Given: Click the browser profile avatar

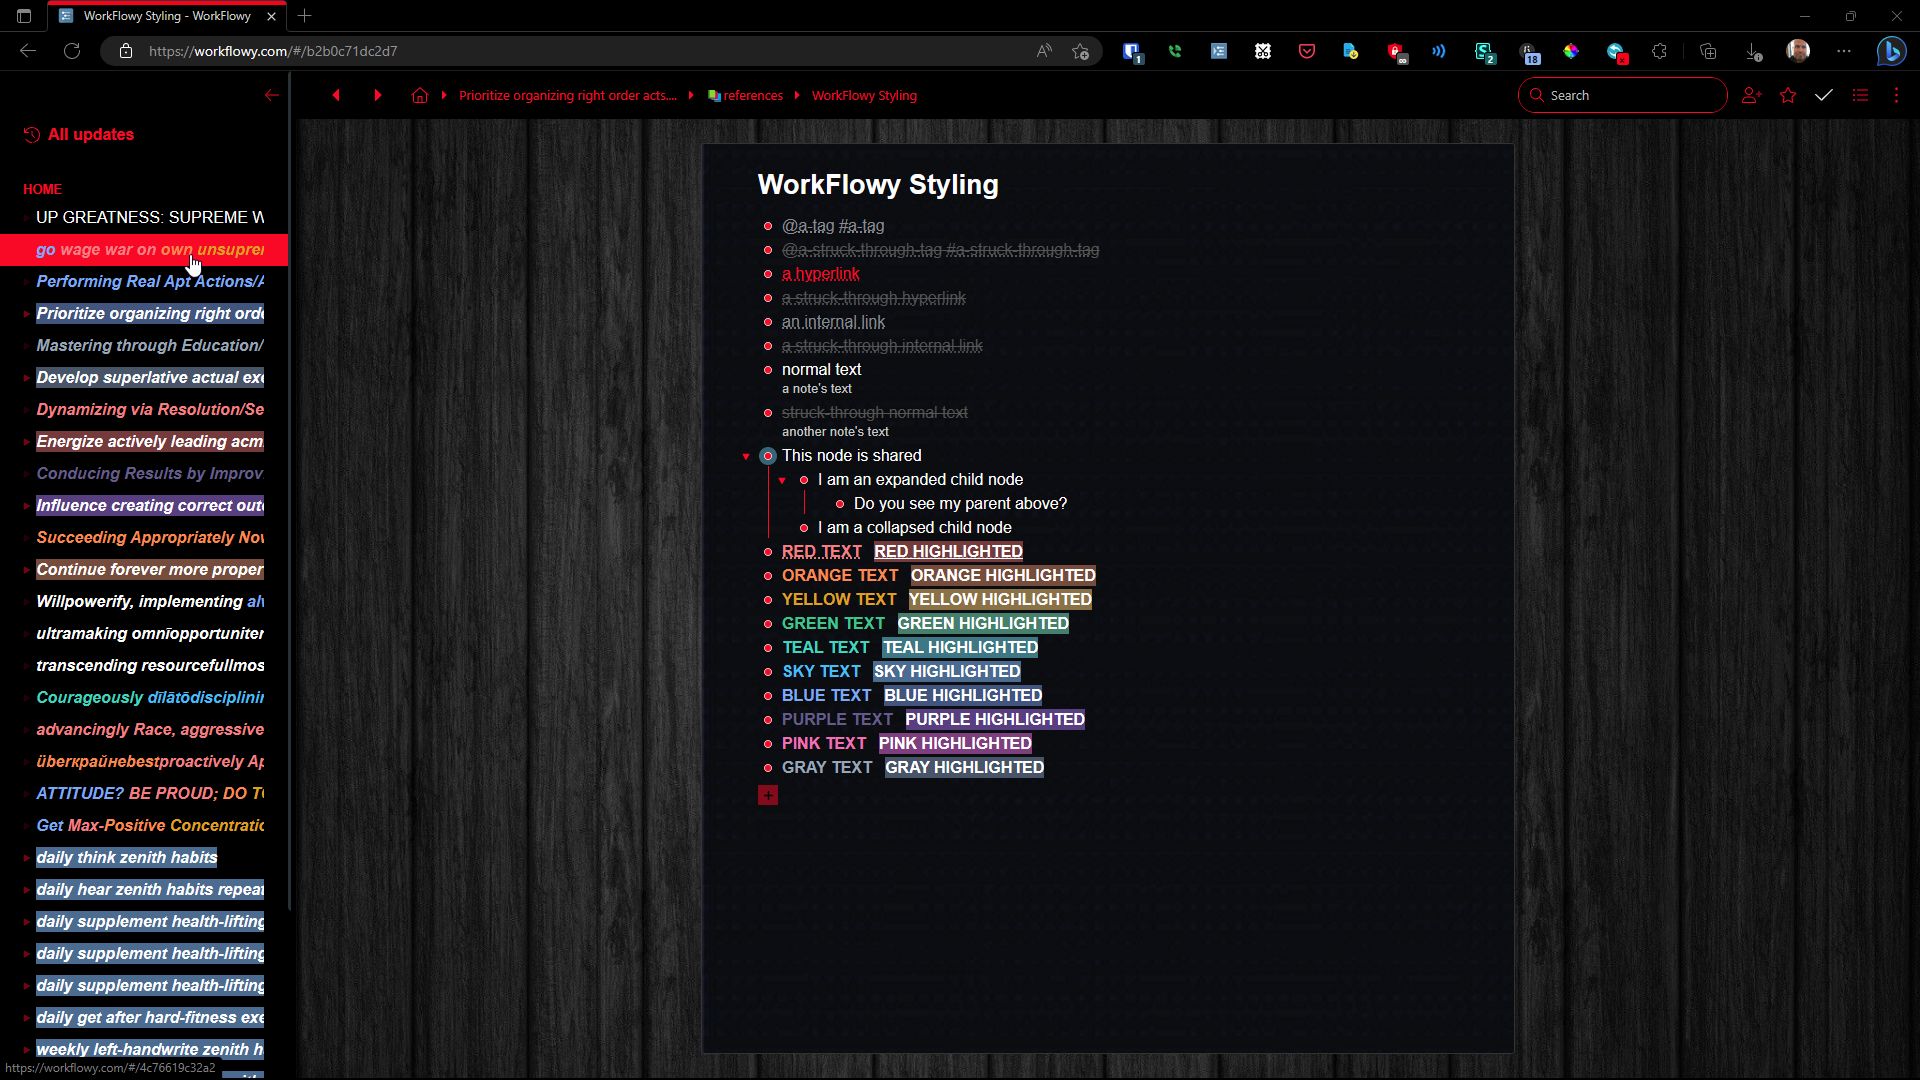Looking at the screenshot, I should 1798,51.
